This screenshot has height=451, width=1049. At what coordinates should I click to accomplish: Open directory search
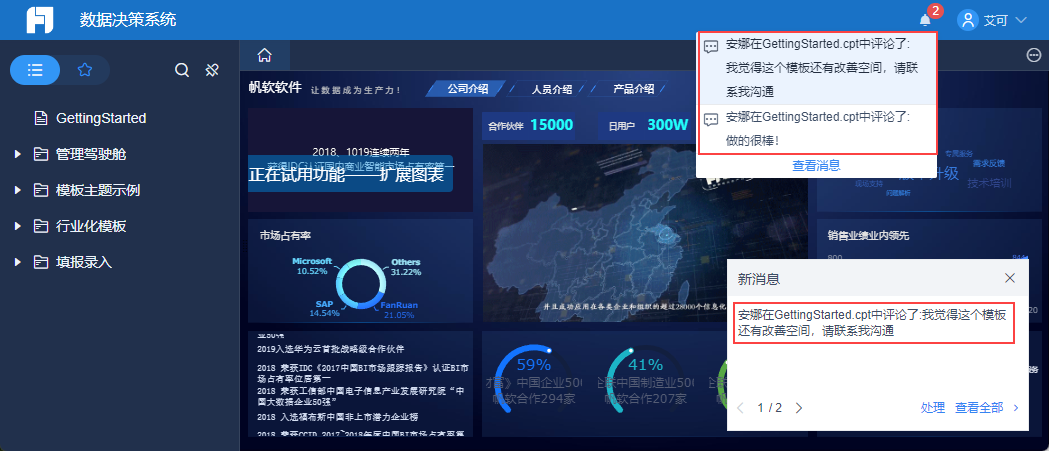(x=182, y=70)
